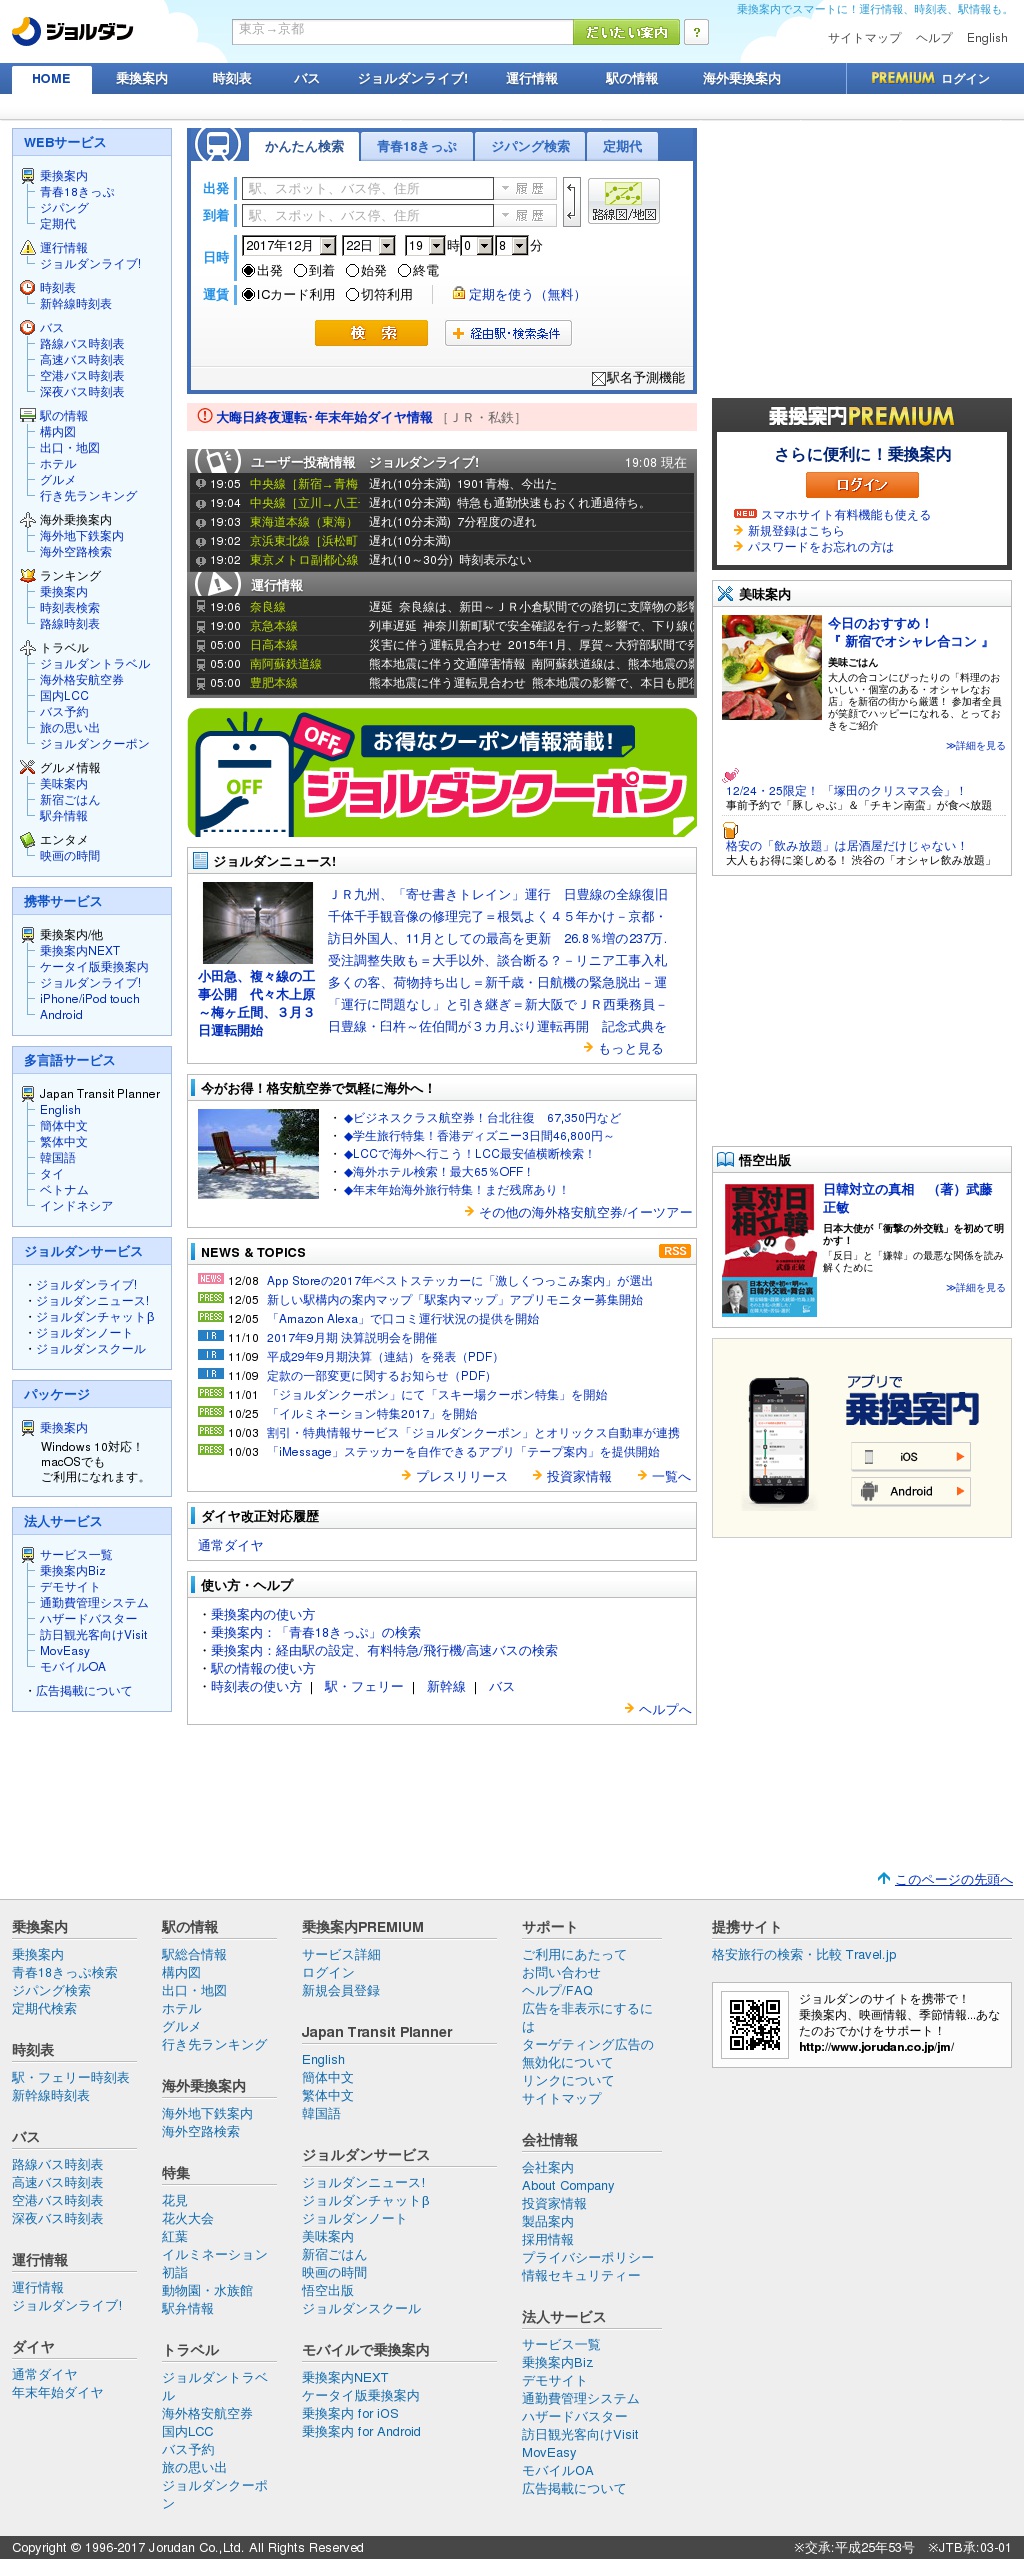Click up-arrow icon このページの先頭へ
The image size is (1024, 2559).
pos(884,1879)
